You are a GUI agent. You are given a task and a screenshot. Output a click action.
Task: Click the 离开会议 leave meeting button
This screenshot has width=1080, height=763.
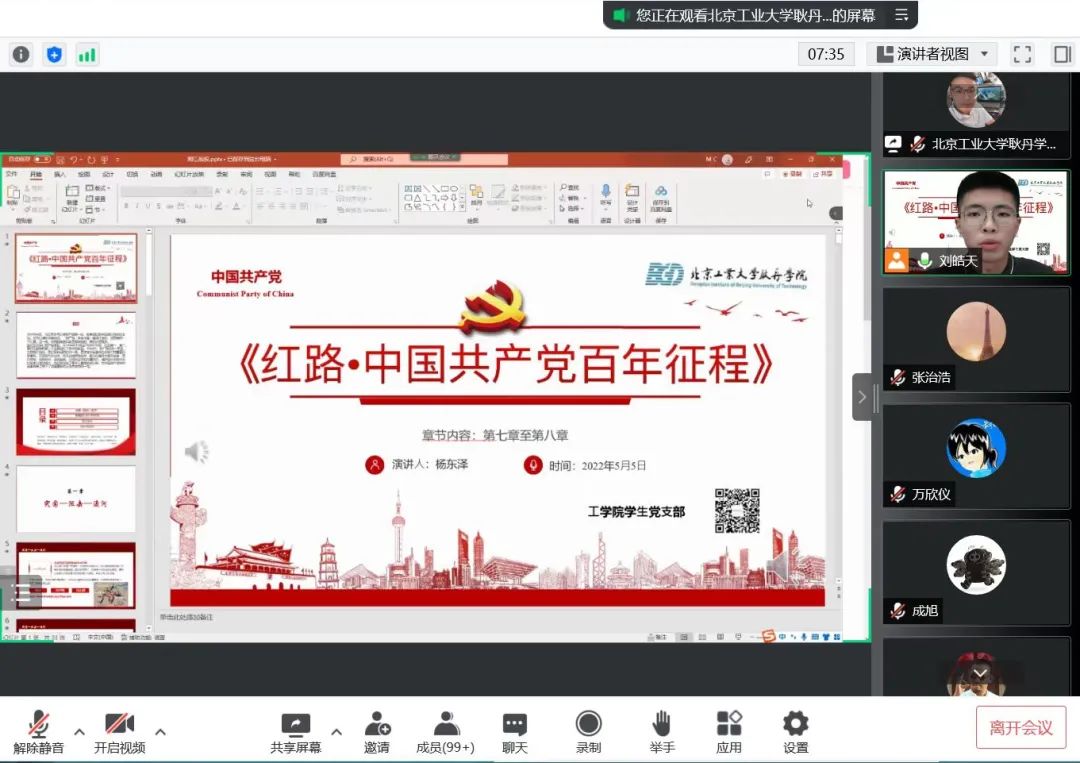pyautogui.click(x=1021, y=727)
